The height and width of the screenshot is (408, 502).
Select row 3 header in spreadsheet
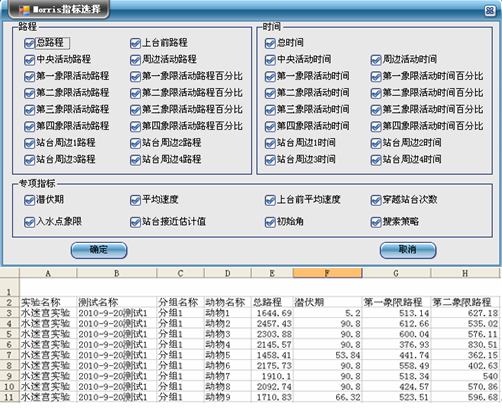pyautogui.click(x=10, y=313)
